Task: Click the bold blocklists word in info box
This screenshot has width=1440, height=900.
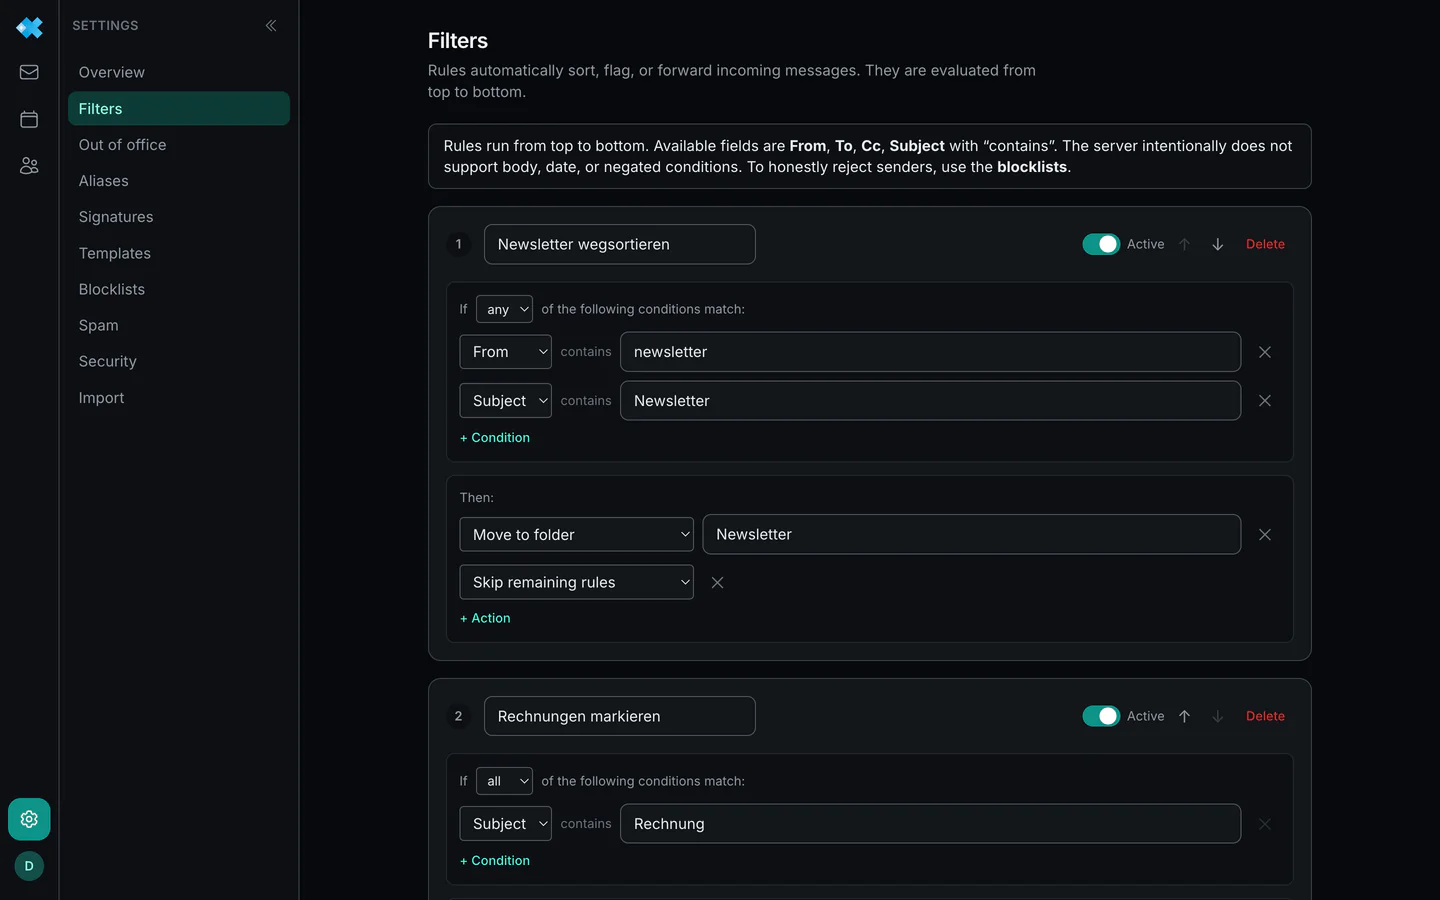Action: [x=1032, y=167]
